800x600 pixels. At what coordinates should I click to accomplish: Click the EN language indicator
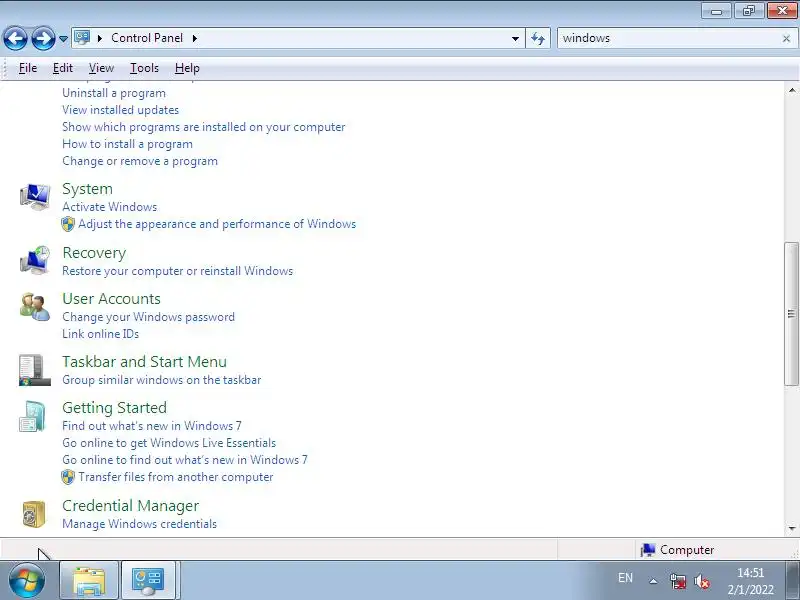point(625,578)
